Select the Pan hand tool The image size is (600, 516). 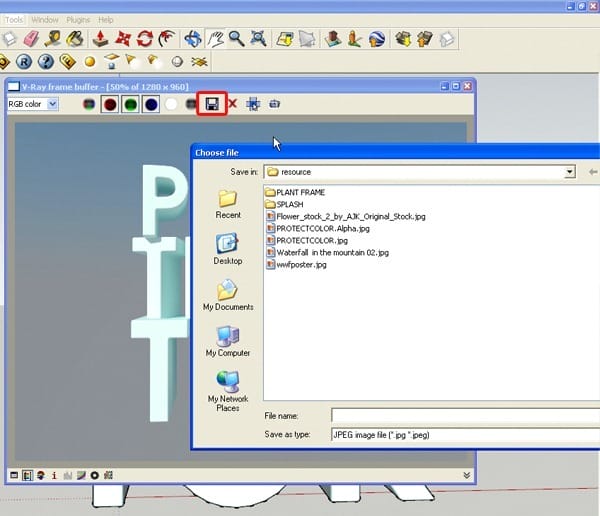click(x=215, y=39)
